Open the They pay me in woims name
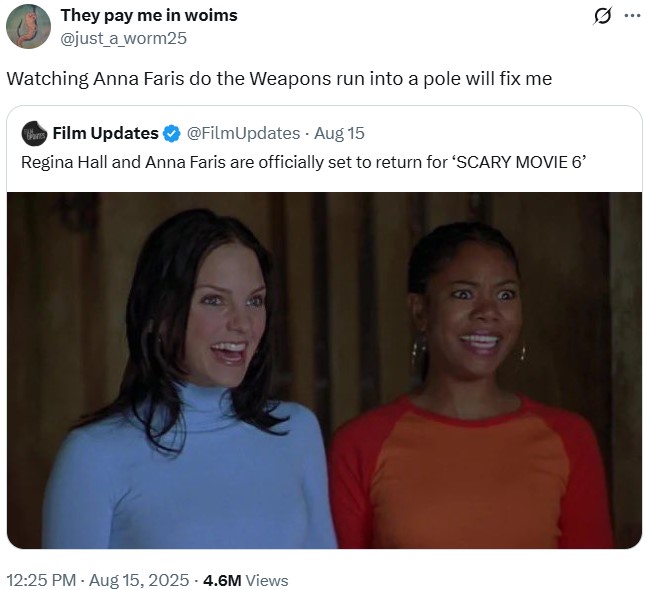 tap(149, 15)
